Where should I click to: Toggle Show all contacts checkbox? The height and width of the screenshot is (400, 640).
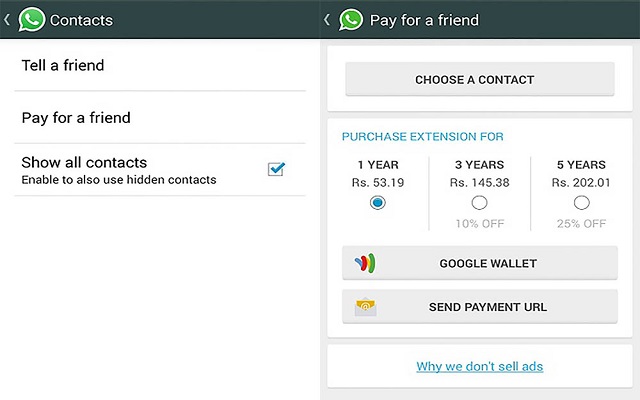276,169
